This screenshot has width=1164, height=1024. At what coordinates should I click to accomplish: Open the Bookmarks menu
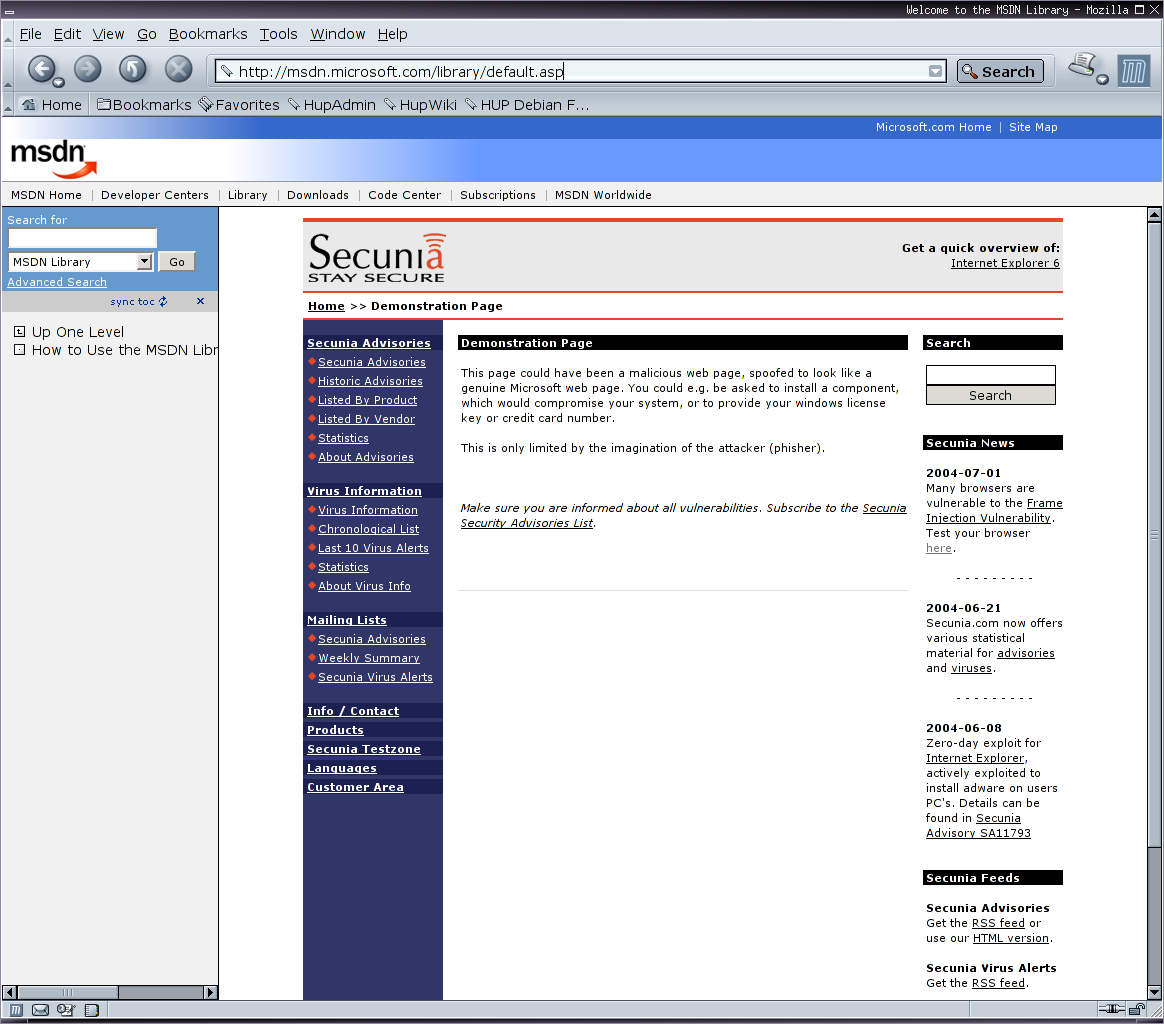[x=208, y=34]
